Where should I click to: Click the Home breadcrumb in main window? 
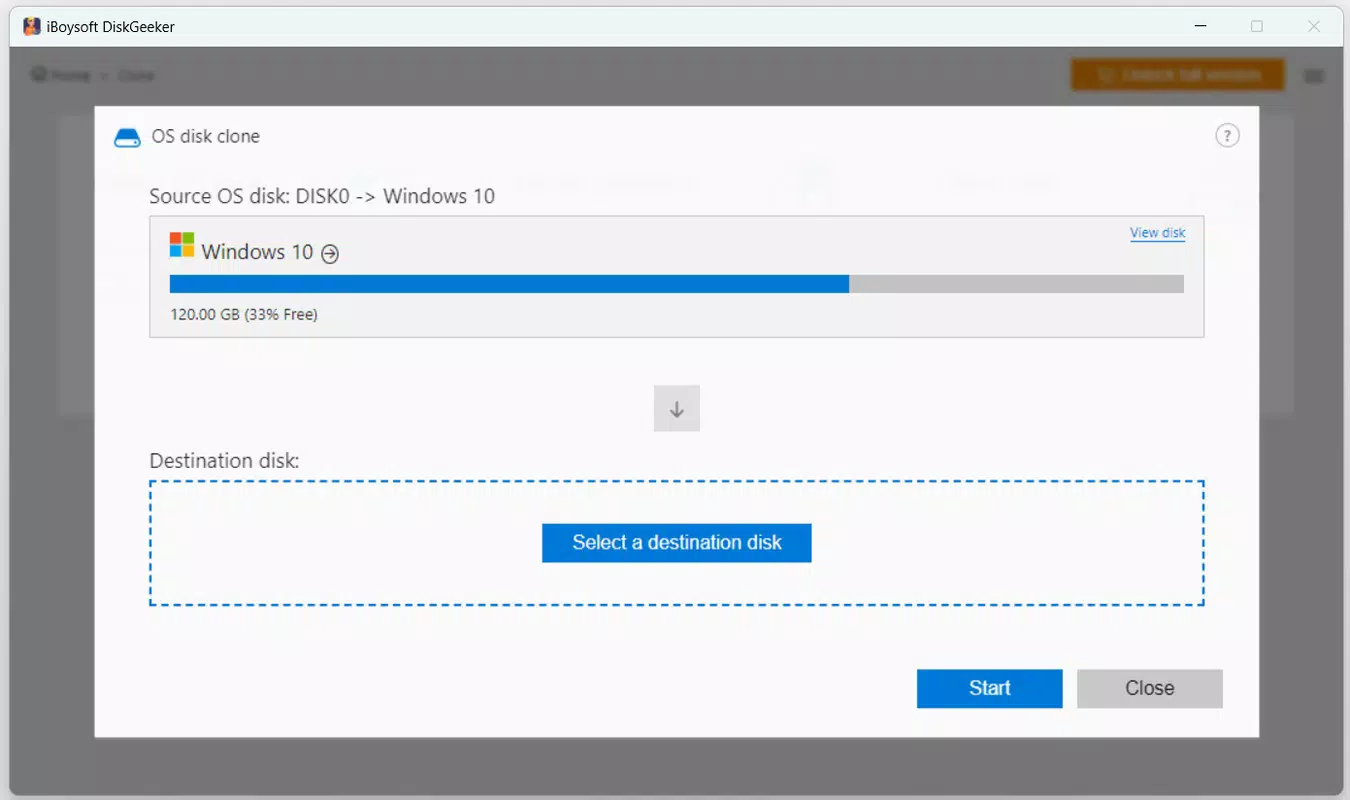60,75
